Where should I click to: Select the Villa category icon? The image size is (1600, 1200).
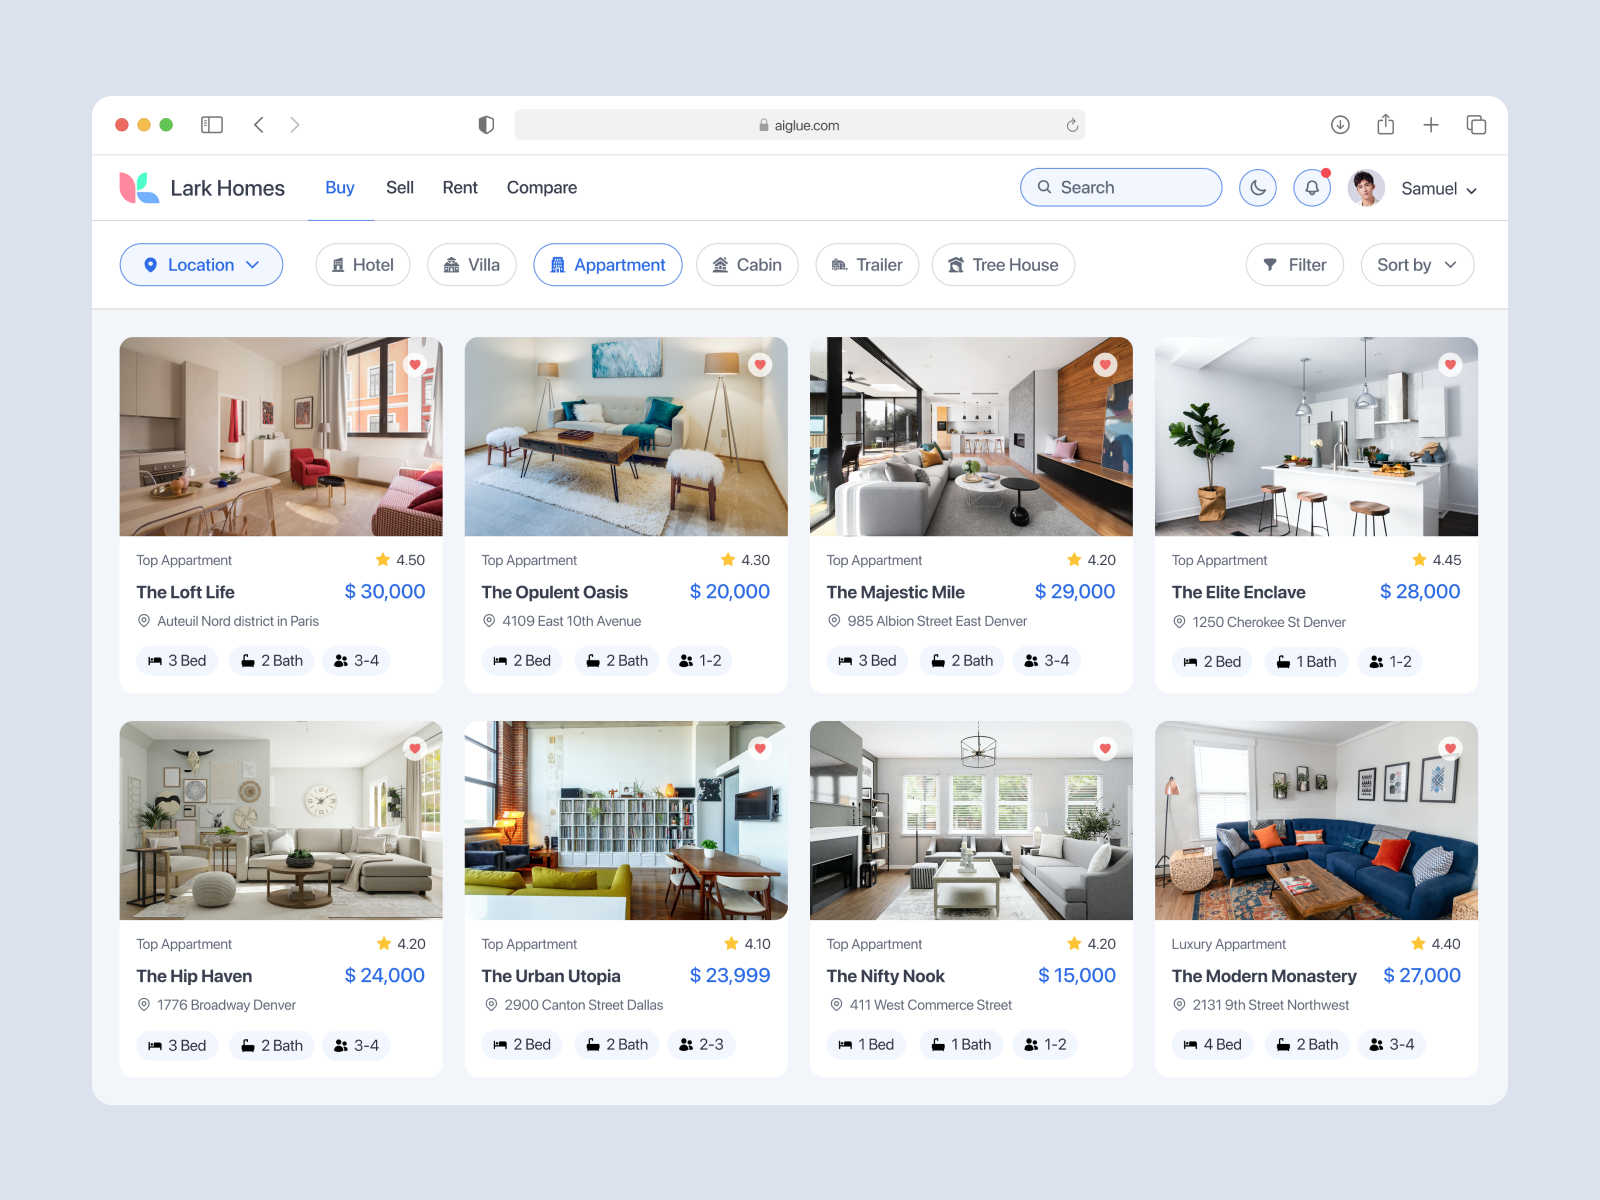(451, 264)
